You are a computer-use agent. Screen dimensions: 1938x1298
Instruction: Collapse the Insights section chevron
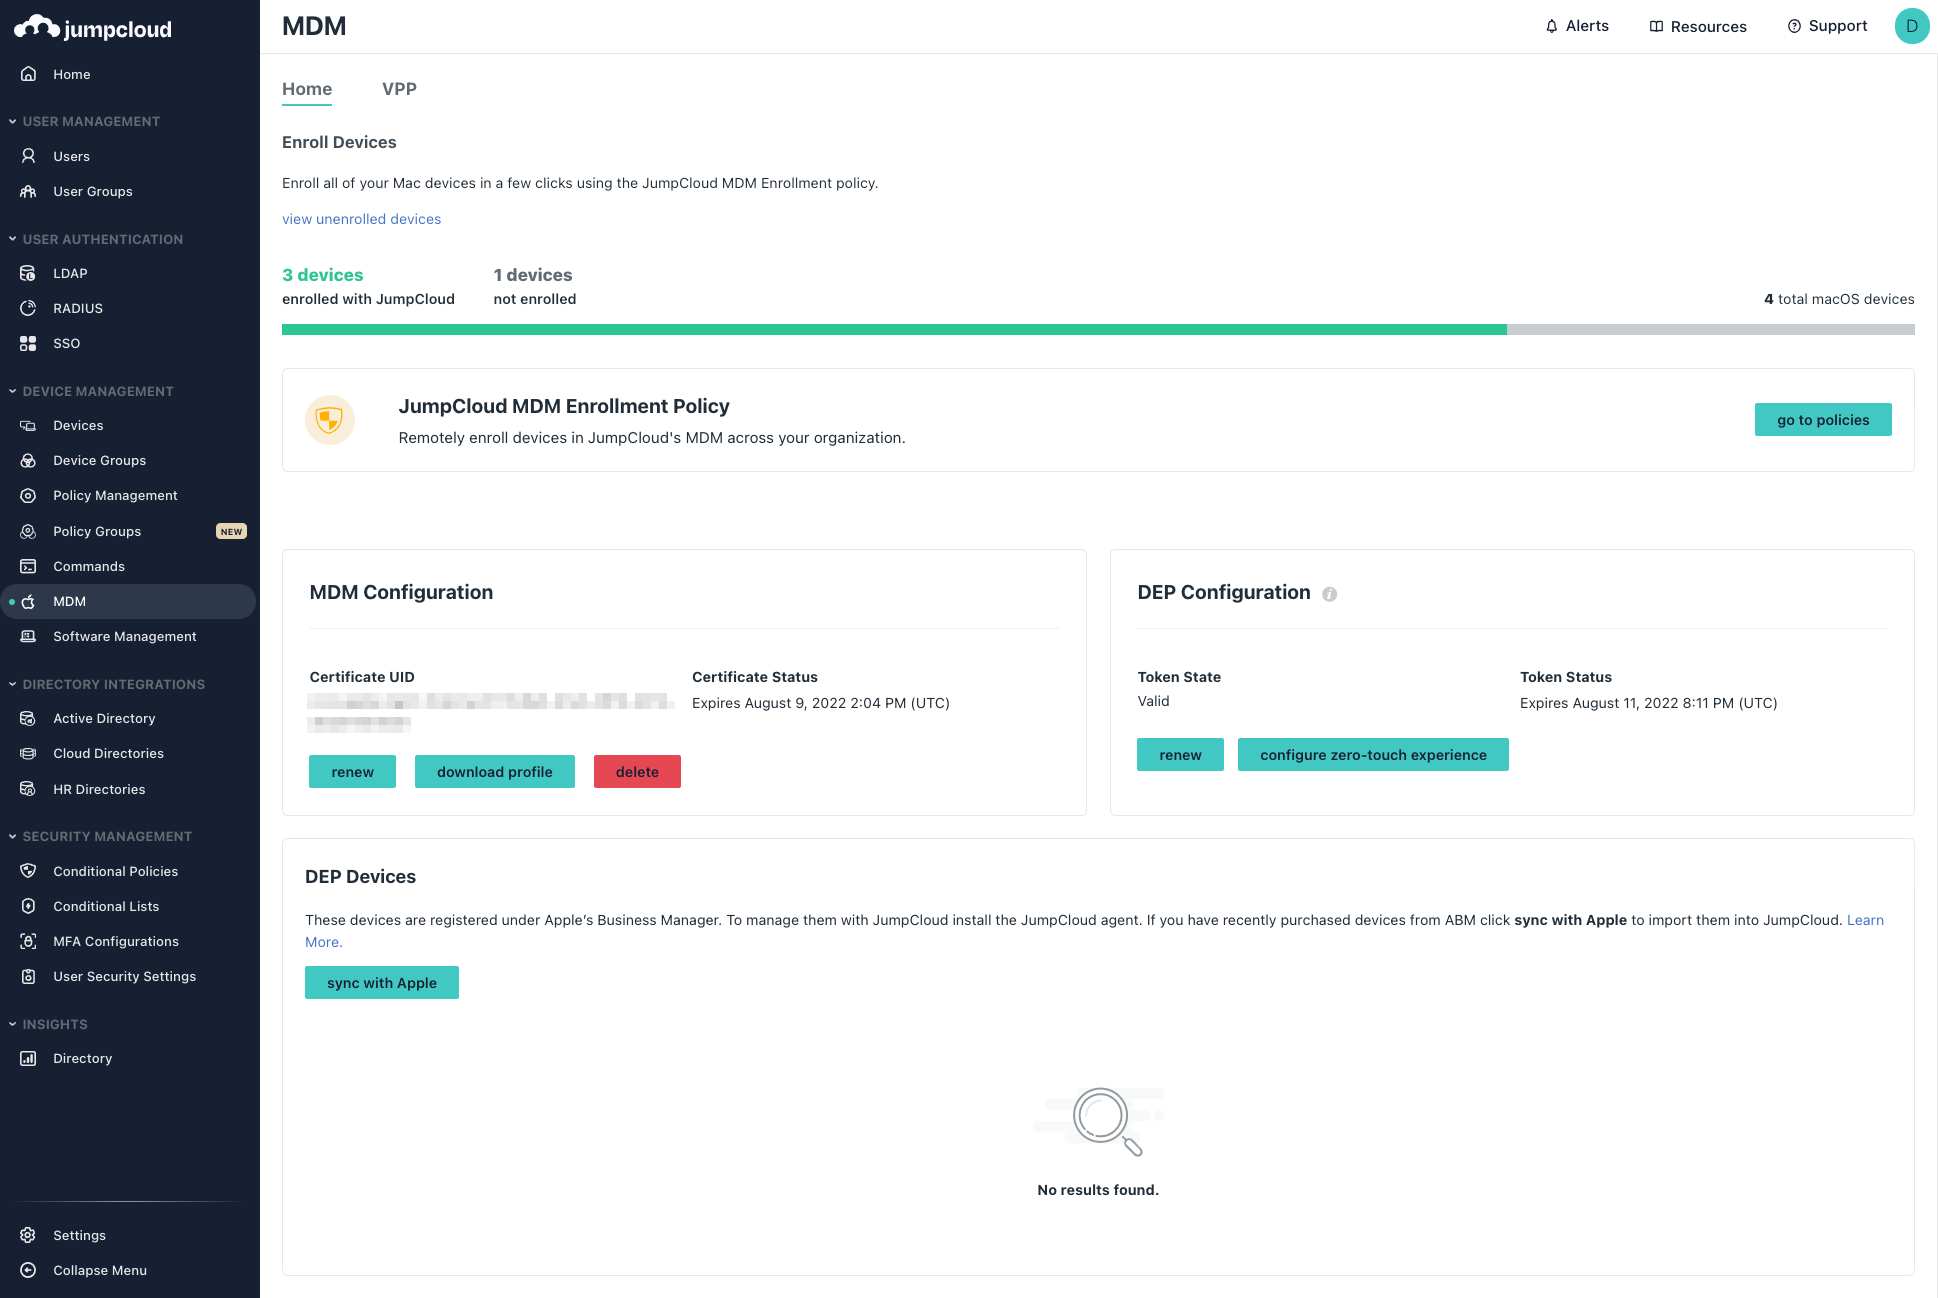coord(12,1024)
